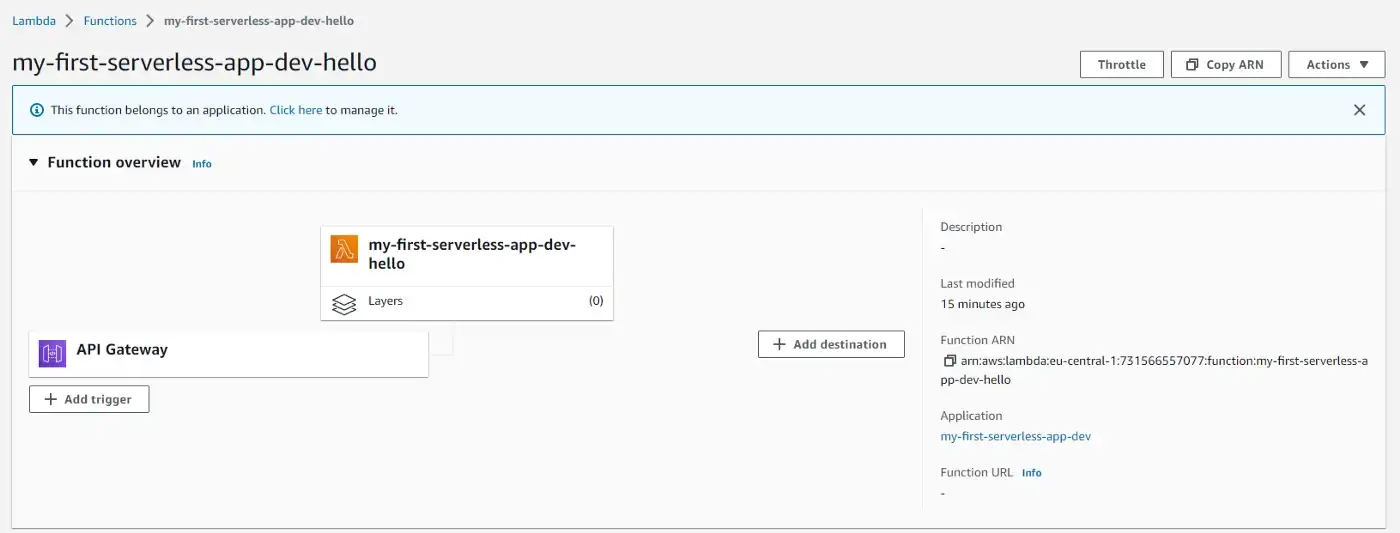Click the purple API Gateway icon
The image size is (1400, 533).
coord(53,353)
